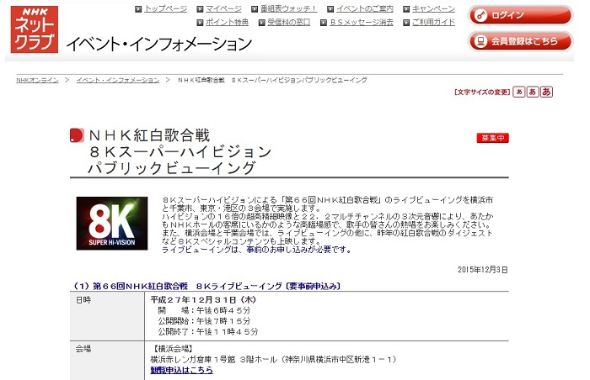The height and width of the screenshot is (380, 590).
Task: Click the 文字サイズの変更 label
Action: pos(482,92)
